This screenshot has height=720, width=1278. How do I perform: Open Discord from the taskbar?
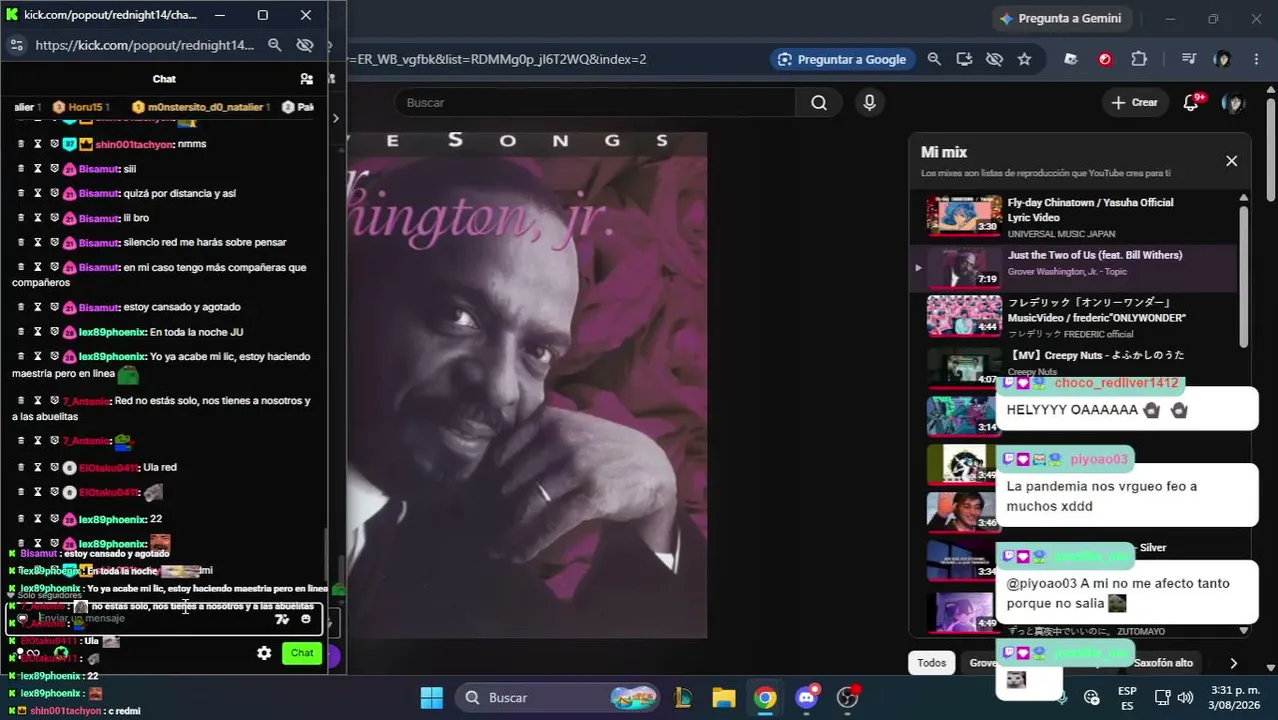click(x=806, y=697)
